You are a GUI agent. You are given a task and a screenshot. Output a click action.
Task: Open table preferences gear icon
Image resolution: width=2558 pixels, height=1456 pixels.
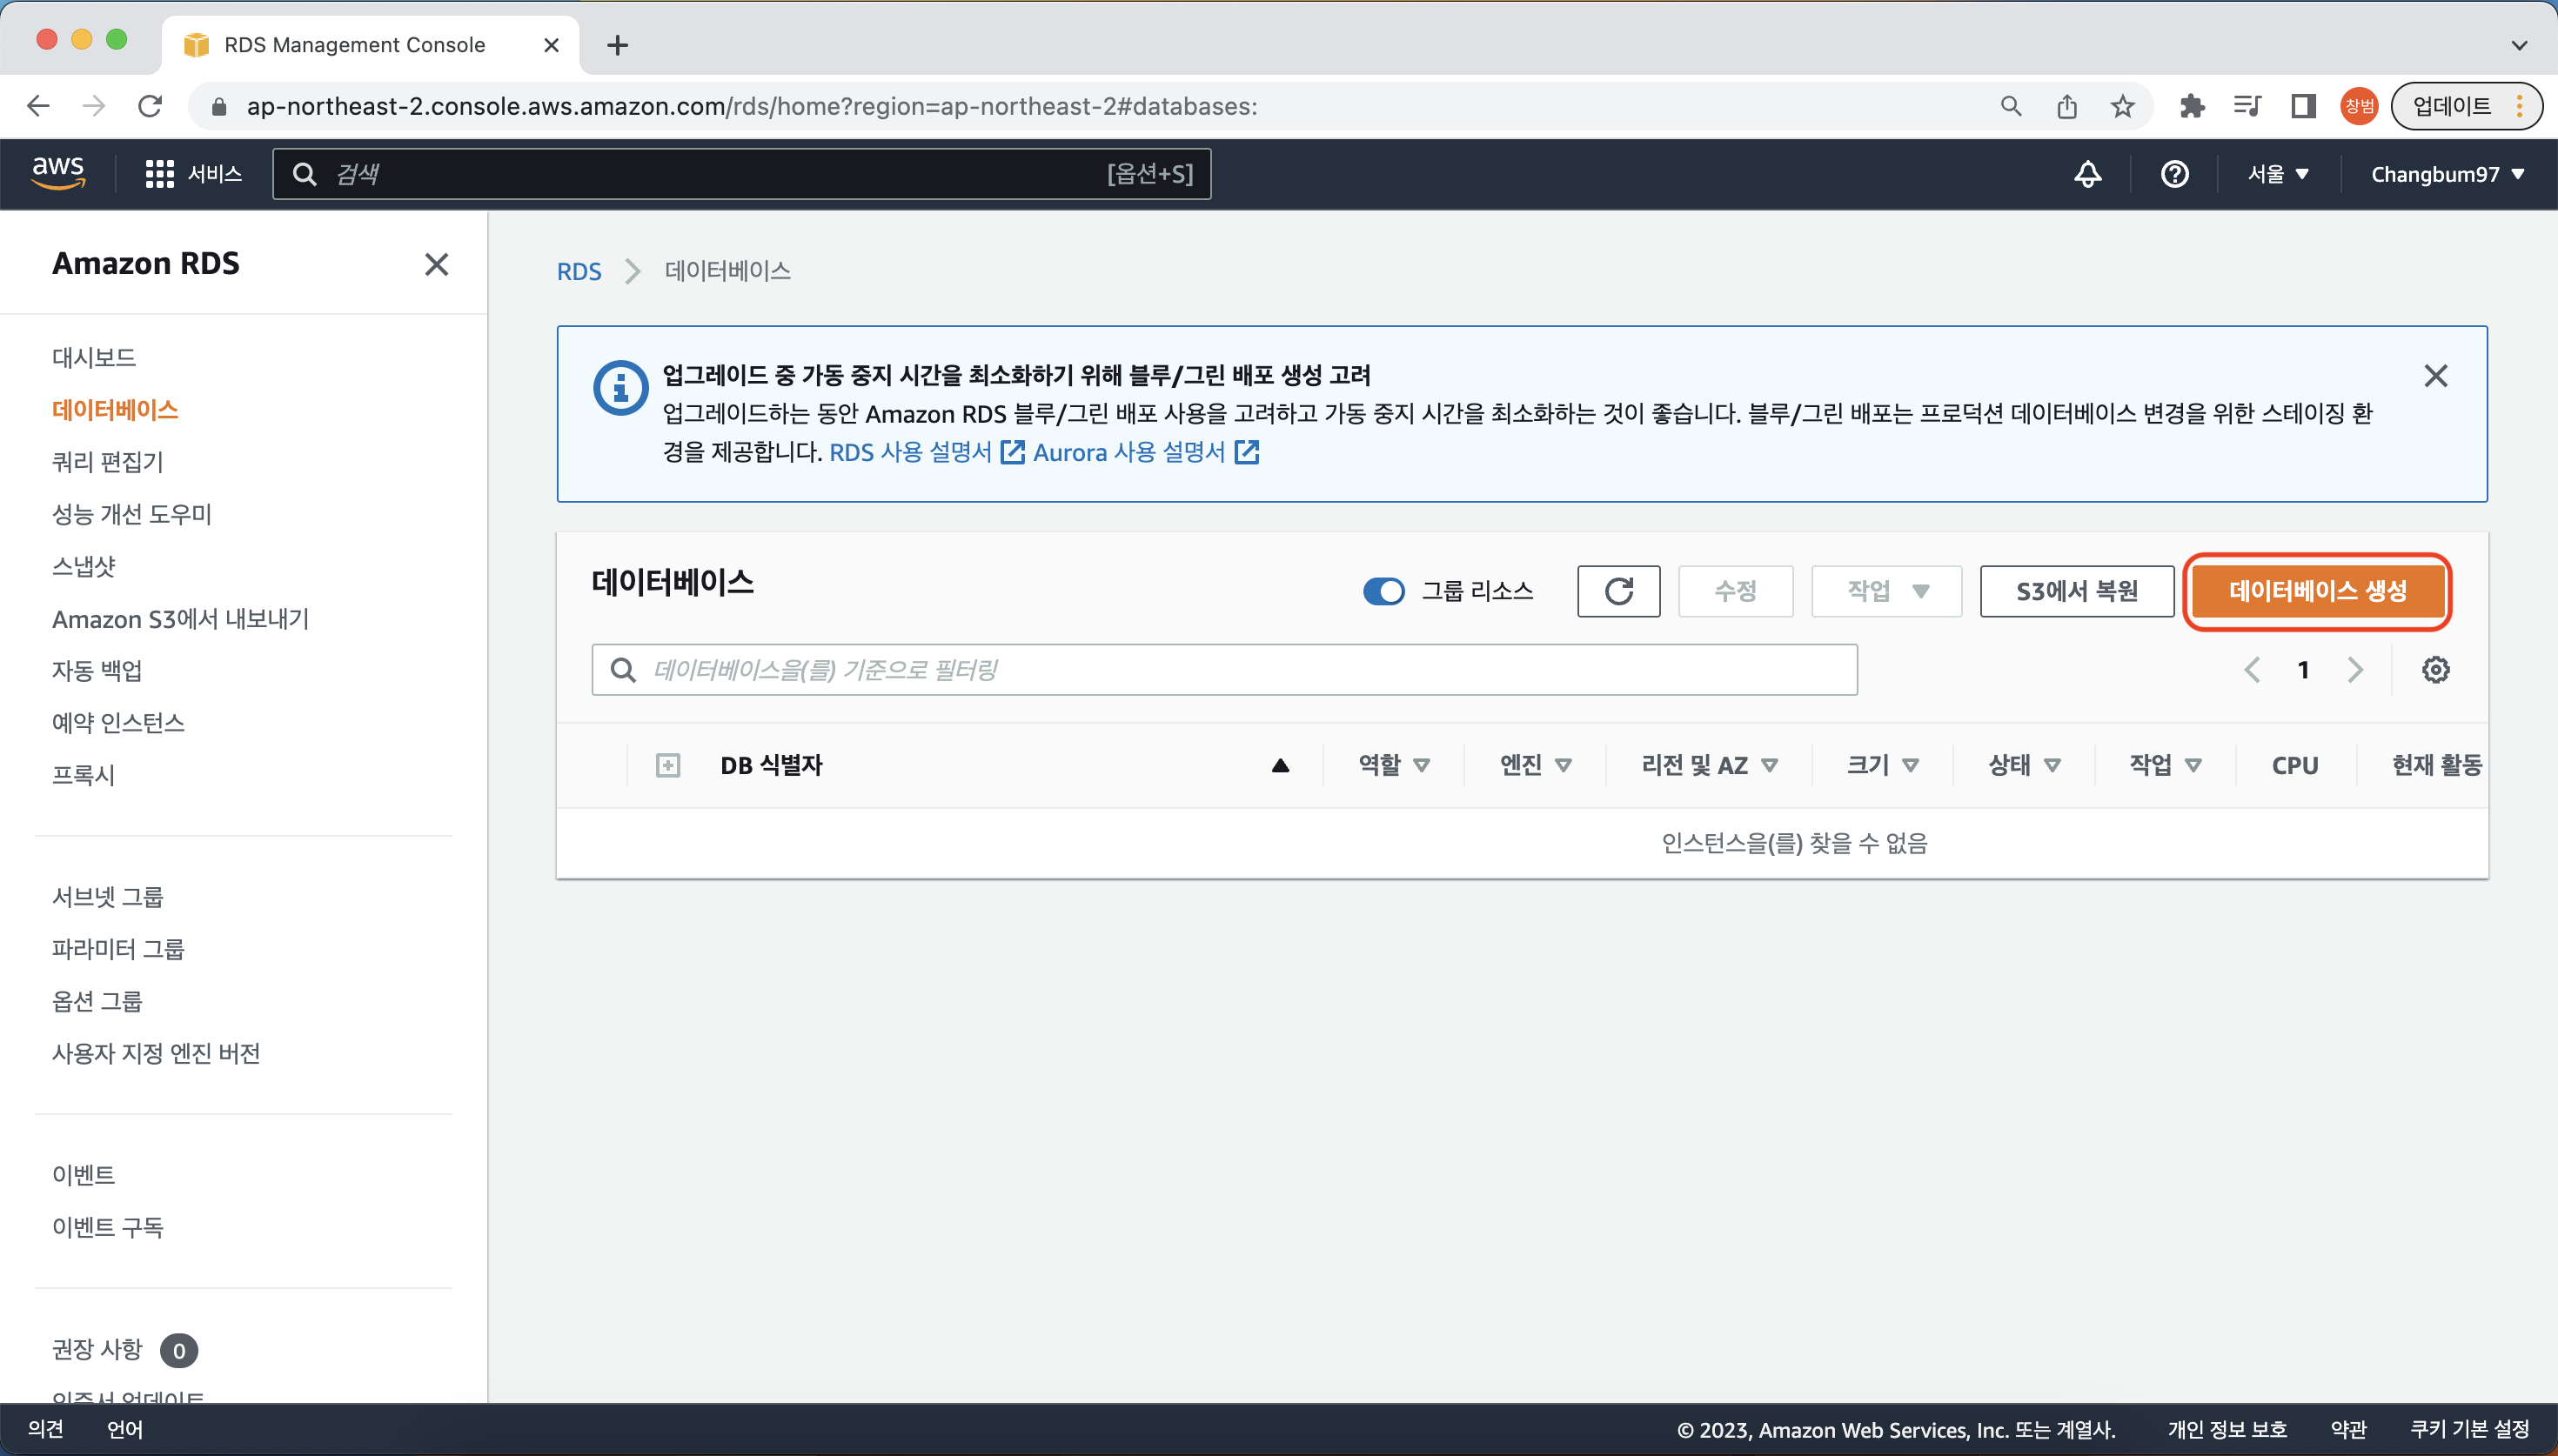(2435, 670)
